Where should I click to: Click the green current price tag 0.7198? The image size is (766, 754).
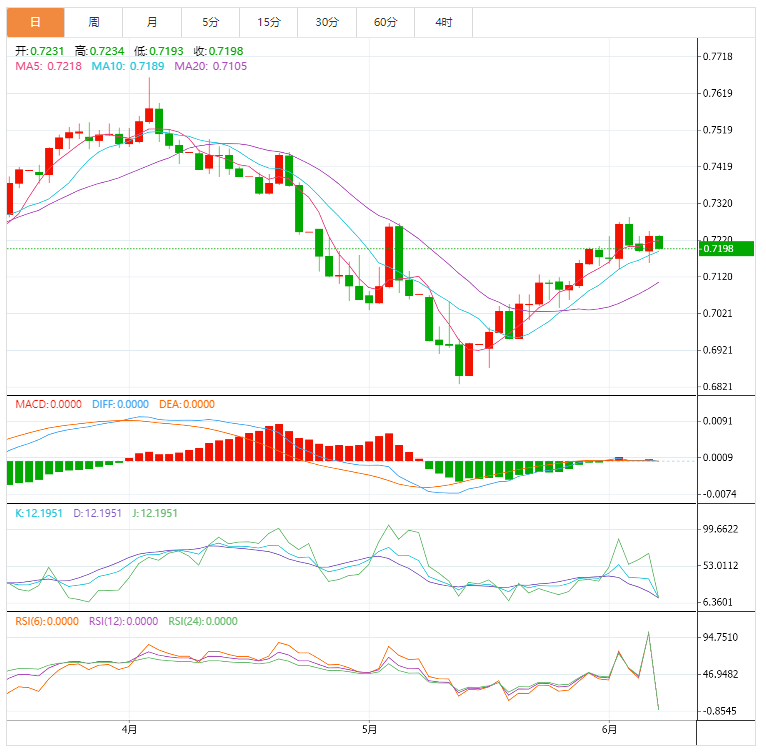pyautogui.click(x=726, y=249)
